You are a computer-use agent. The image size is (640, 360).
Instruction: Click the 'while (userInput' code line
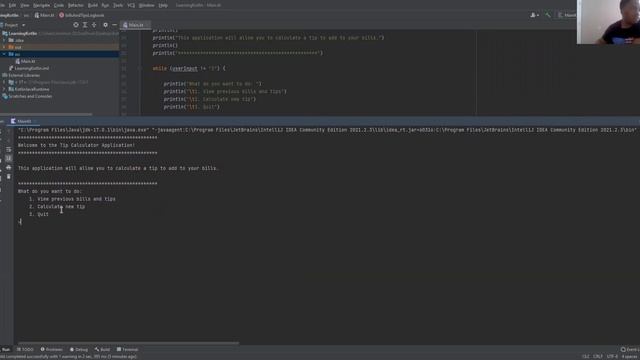point(189,68)
